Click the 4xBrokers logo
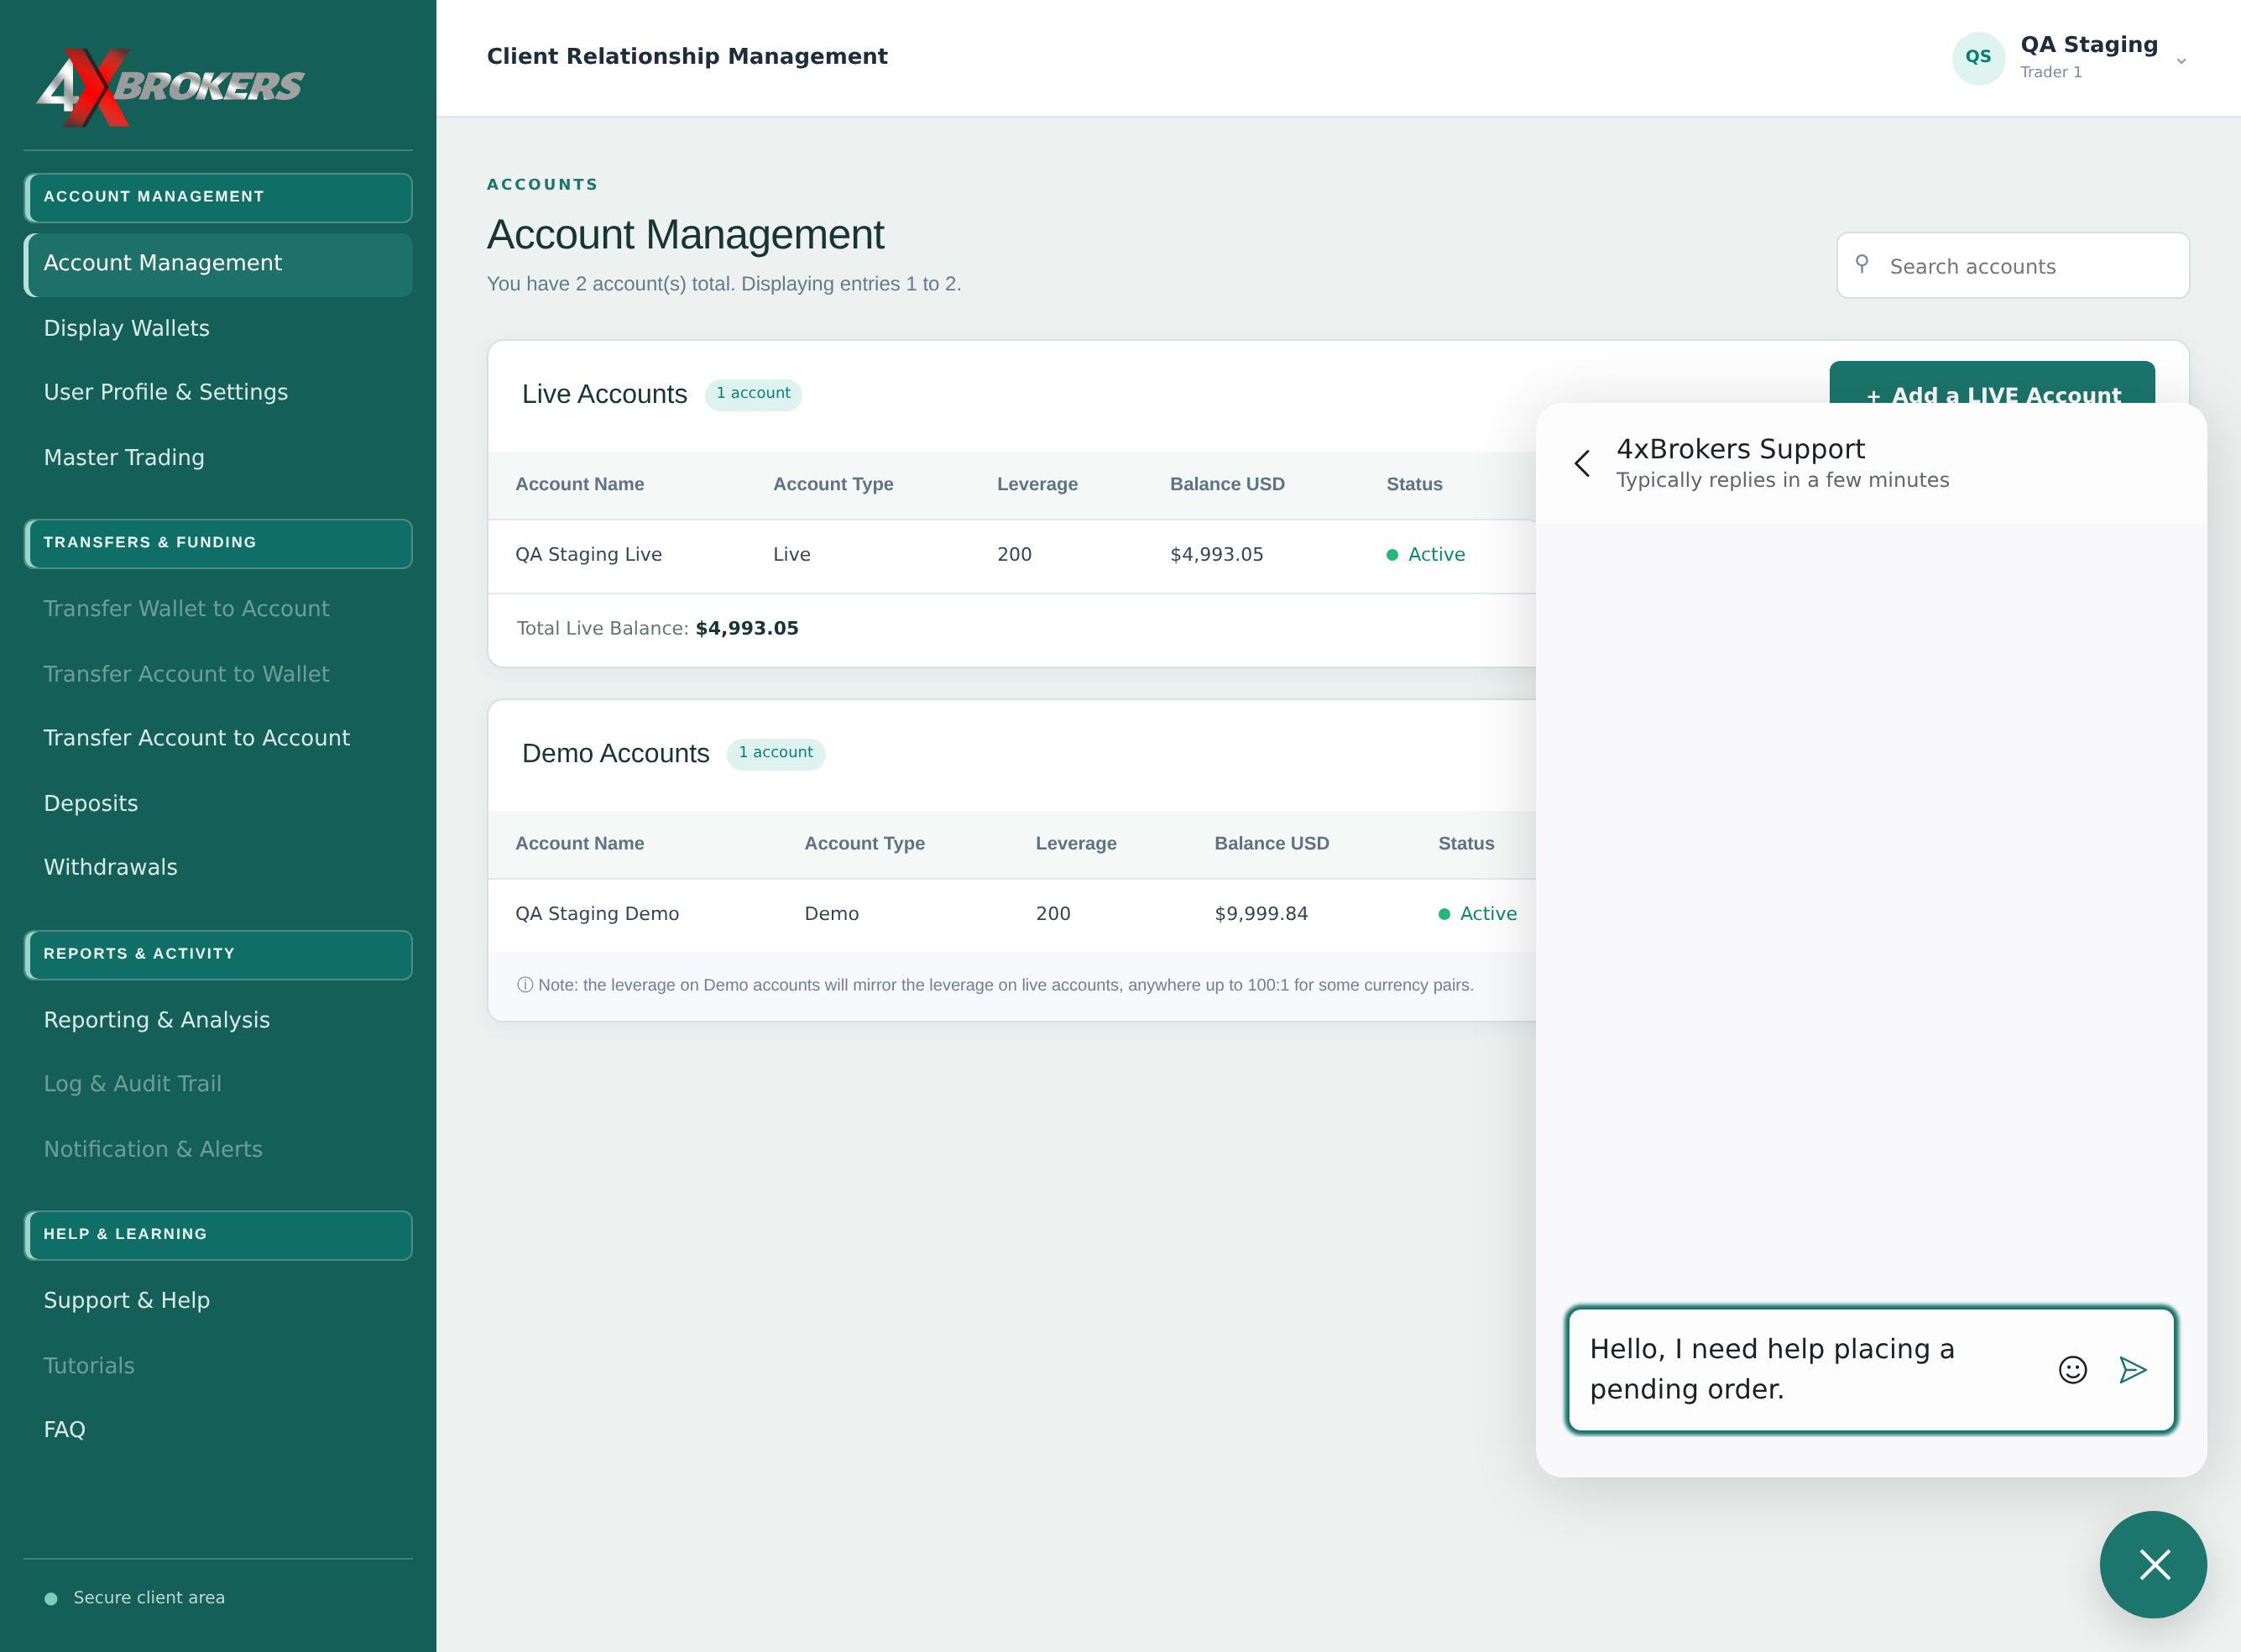Screen dimensions: 2241x1652 coord(170,87)
